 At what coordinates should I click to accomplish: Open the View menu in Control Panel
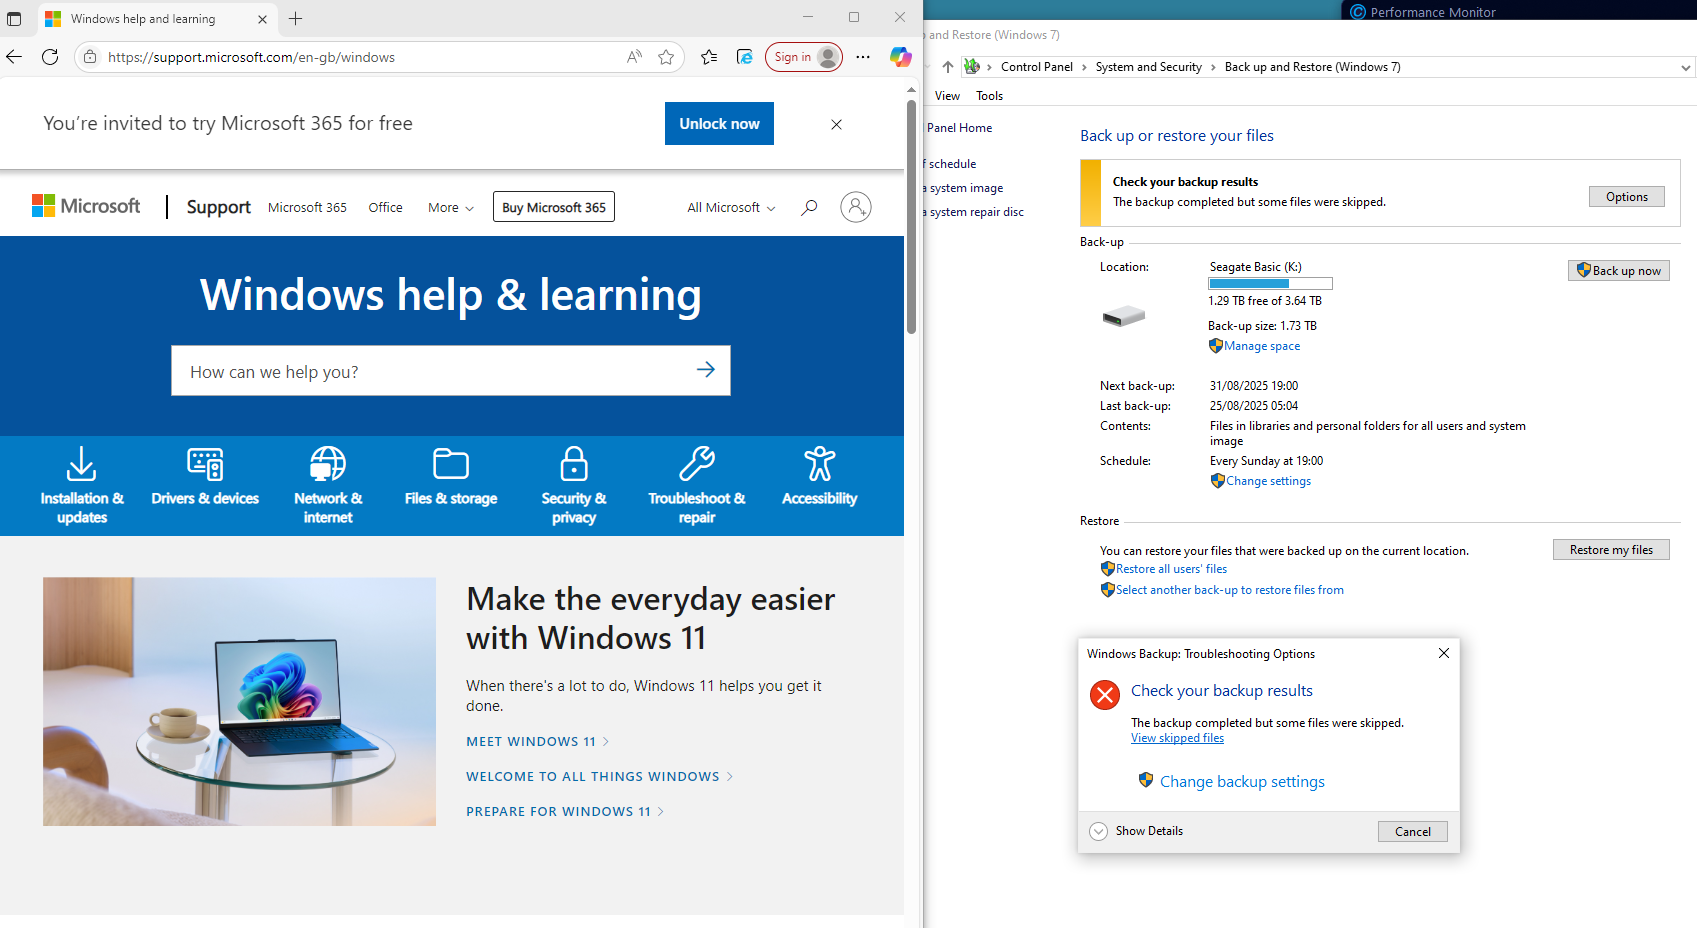click(947, 96)
